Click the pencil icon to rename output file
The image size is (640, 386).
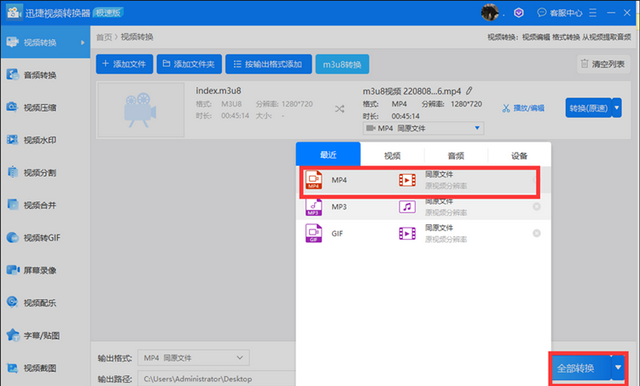coord(469,91)
